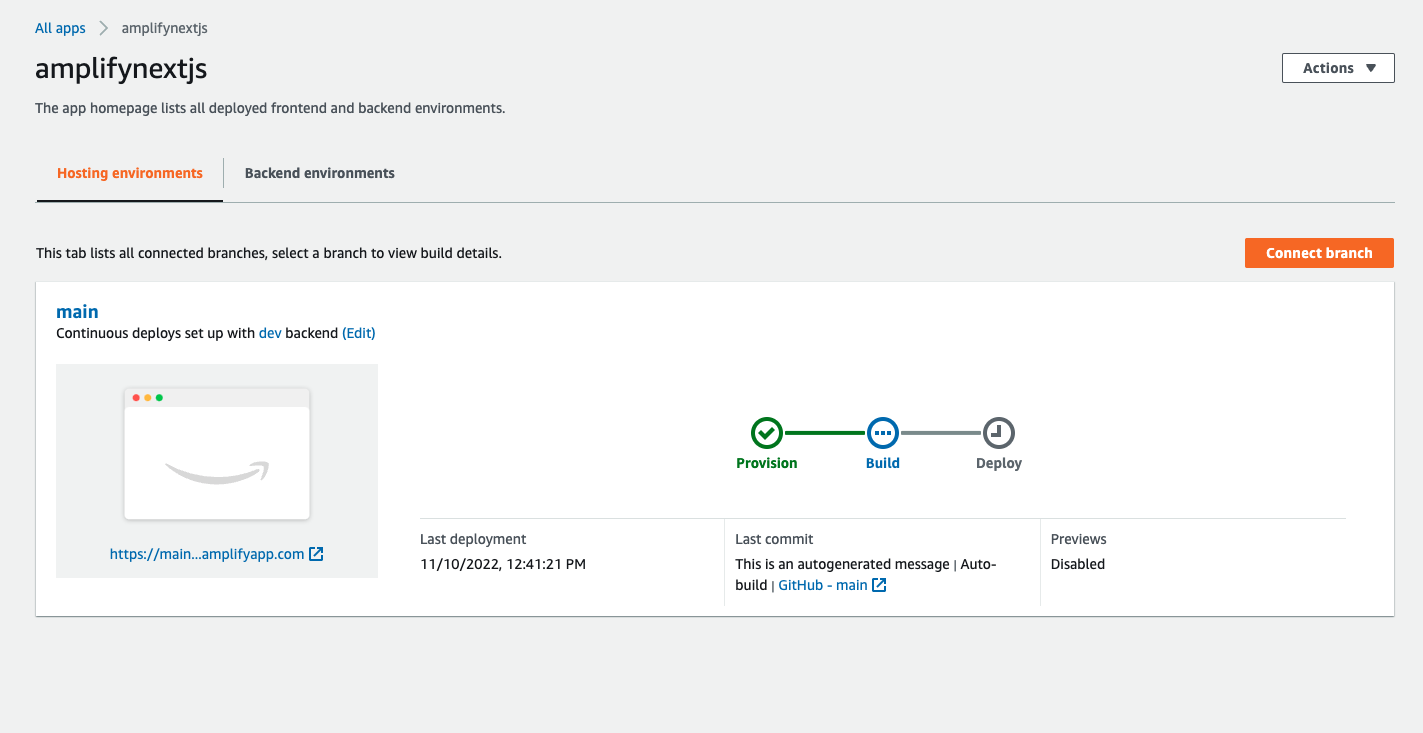Open the dev backend link

(x=270, y=333)
